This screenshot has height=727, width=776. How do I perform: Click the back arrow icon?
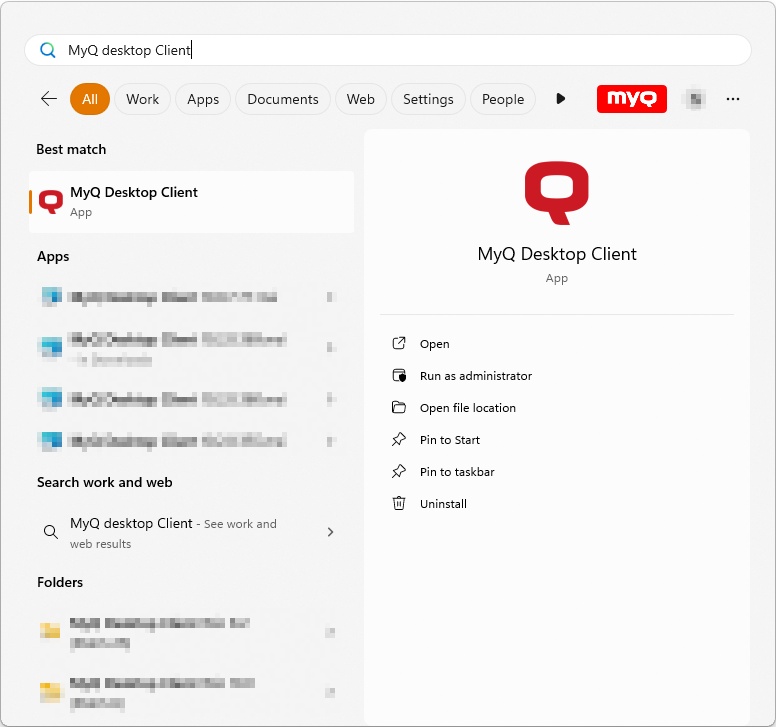pos(49,99)
